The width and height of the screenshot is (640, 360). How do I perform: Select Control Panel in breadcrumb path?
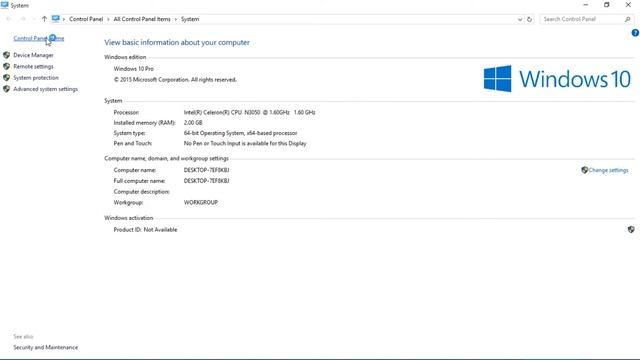pyautogui.click(x=86, y=19)
